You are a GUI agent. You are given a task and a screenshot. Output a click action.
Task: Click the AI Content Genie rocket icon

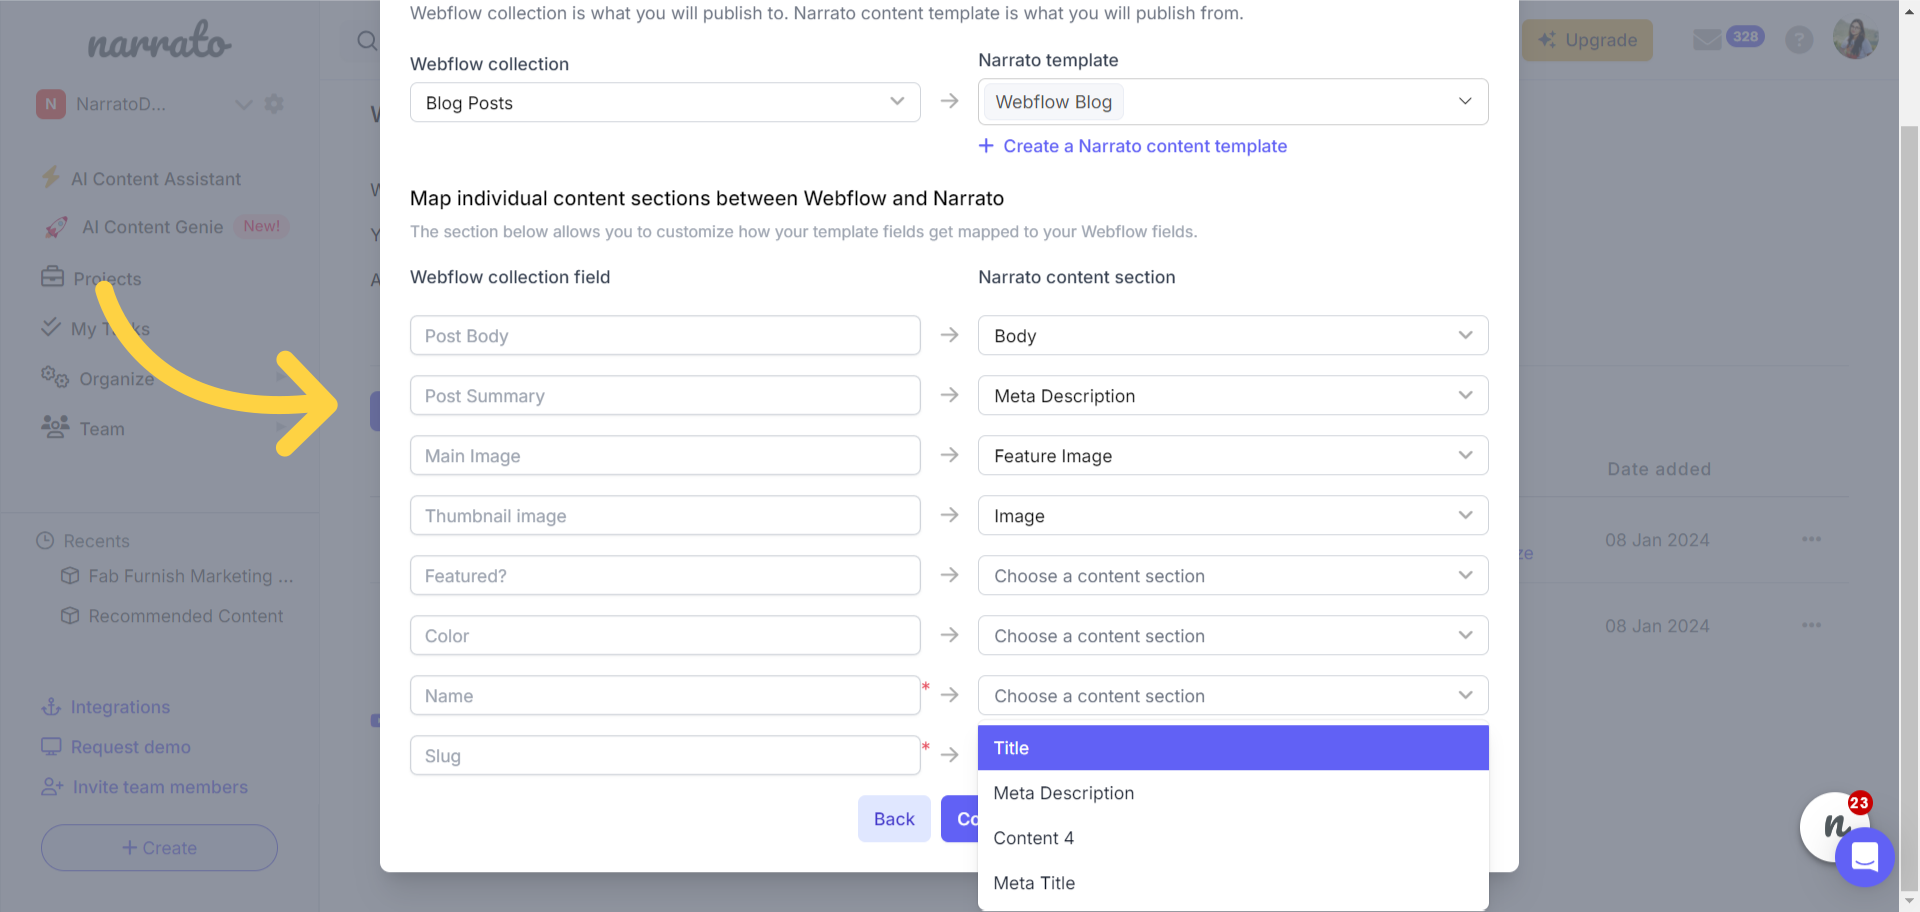(x=57, y=227)
